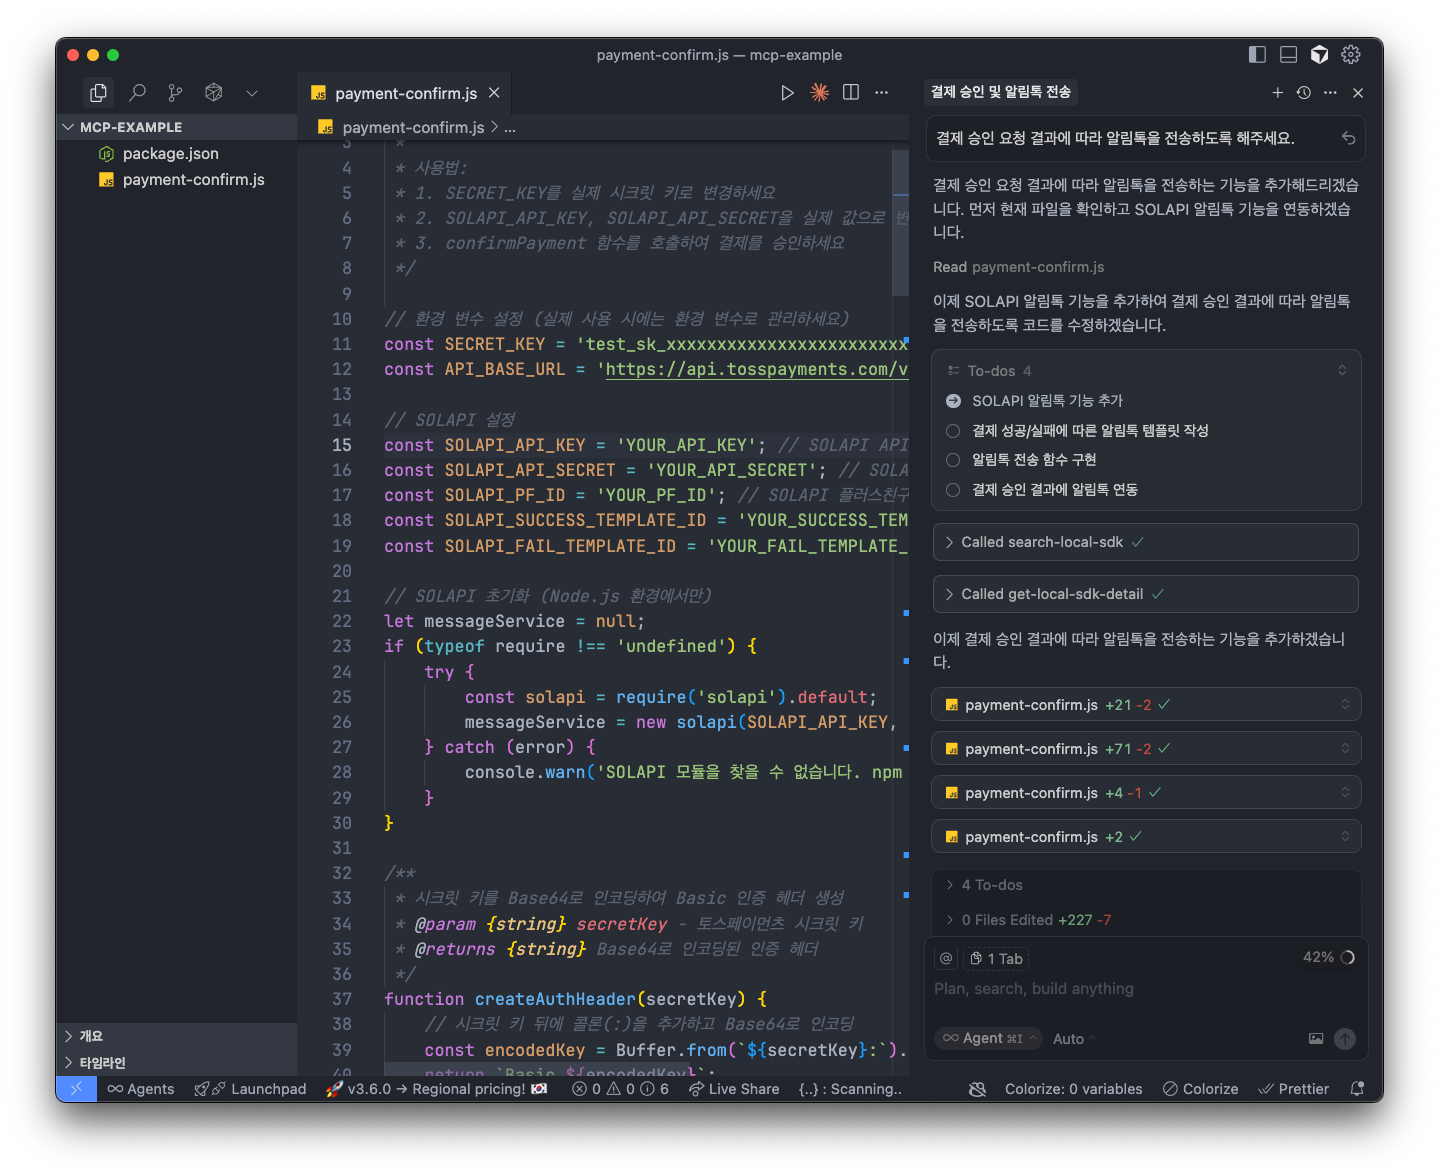Open chat panel more options ellipsis
This screenshot has height=1176, width=1439.
click(x=1330, y=93)
